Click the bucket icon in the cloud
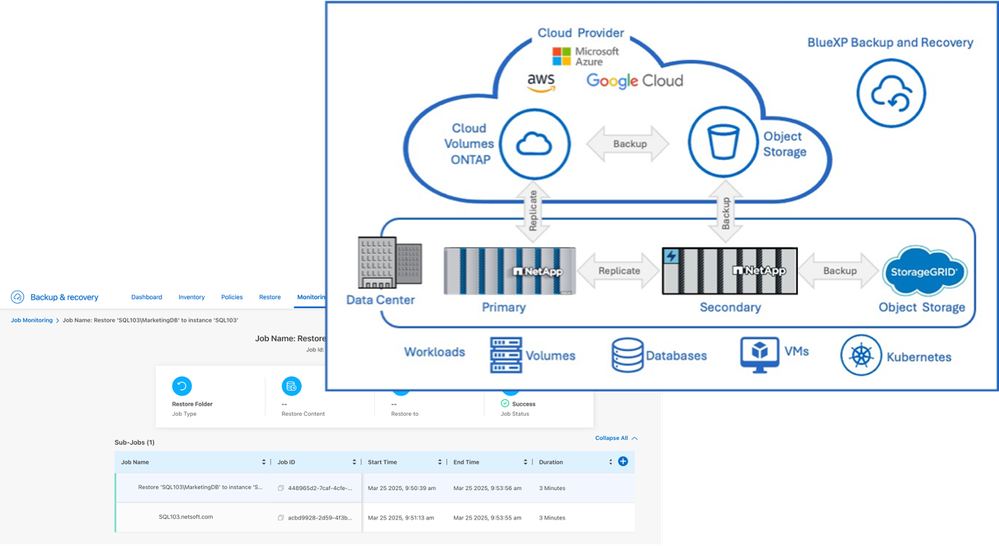The image size is (999, 546). pyautogui.click(x=723, y=142)
